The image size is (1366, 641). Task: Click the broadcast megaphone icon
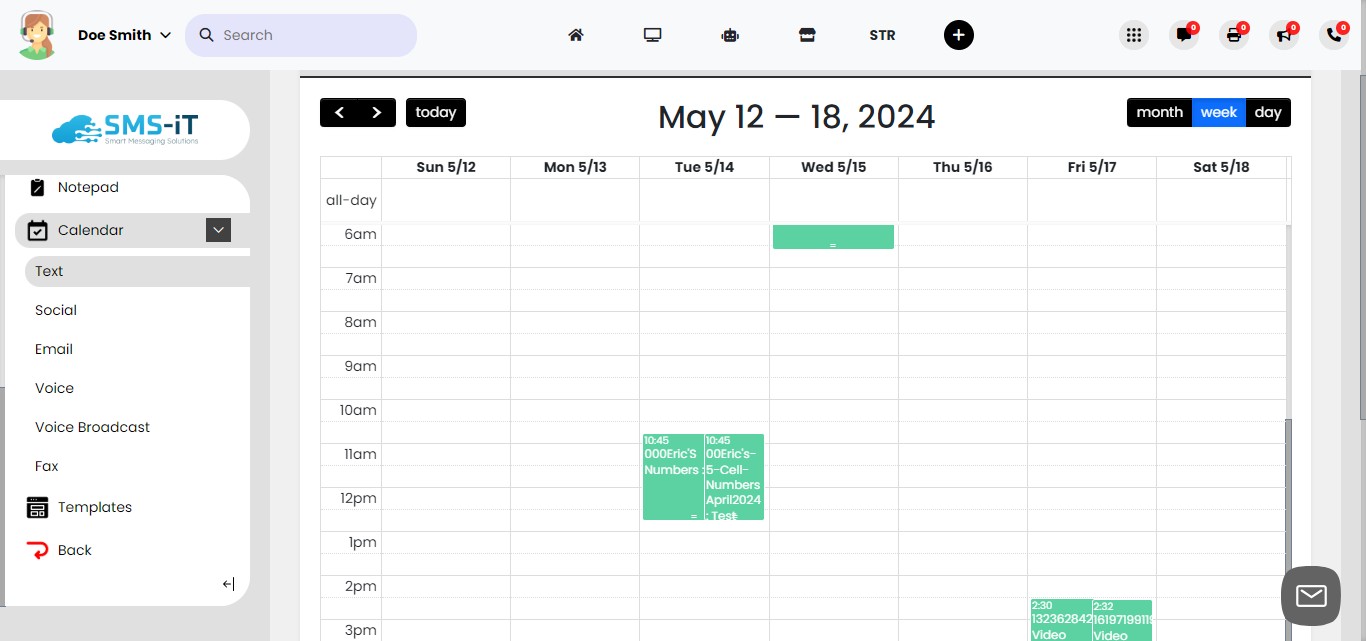pos(1283,35)
